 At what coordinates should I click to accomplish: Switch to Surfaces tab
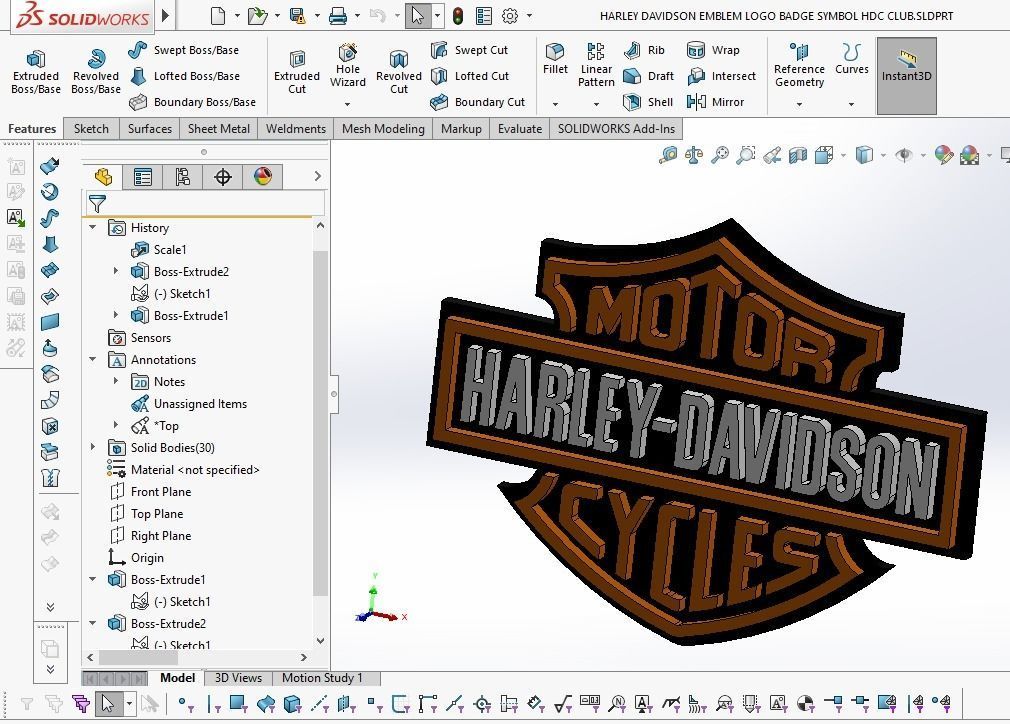point(149,129)
